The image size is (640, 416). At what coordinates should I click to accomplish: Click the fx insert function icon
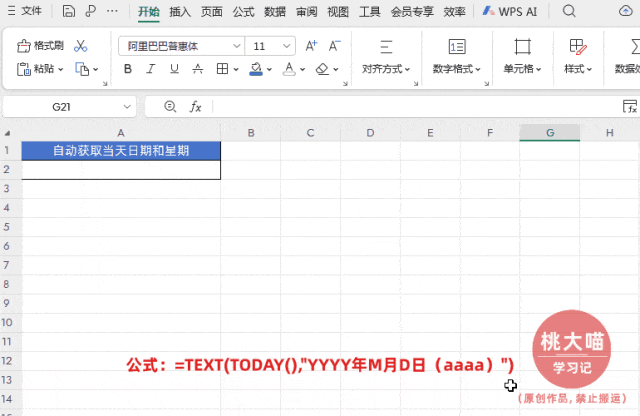[x=196, y=107]
